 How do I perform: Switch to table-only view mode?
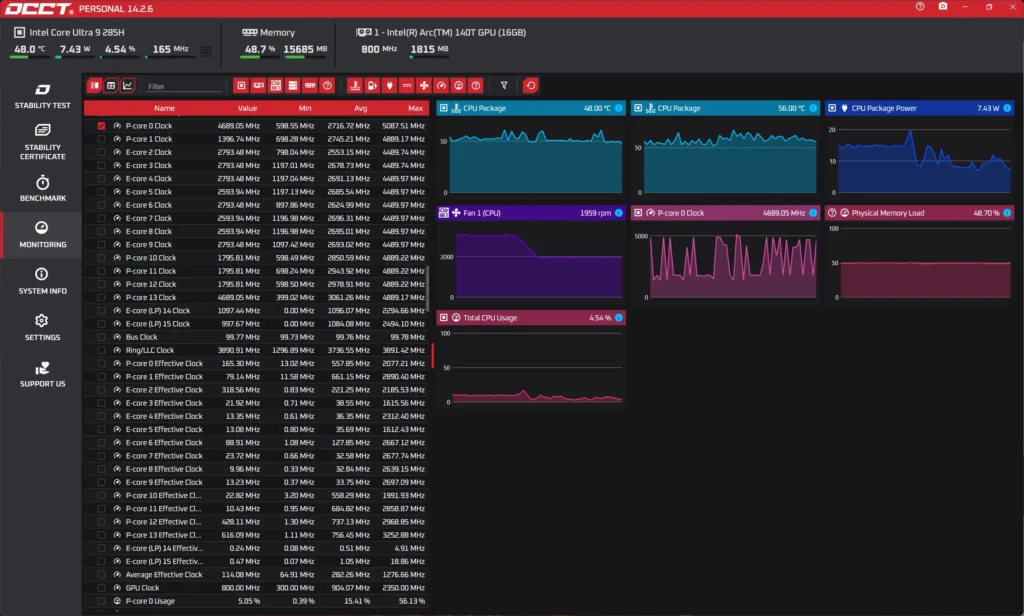click(x=111, y=86)
